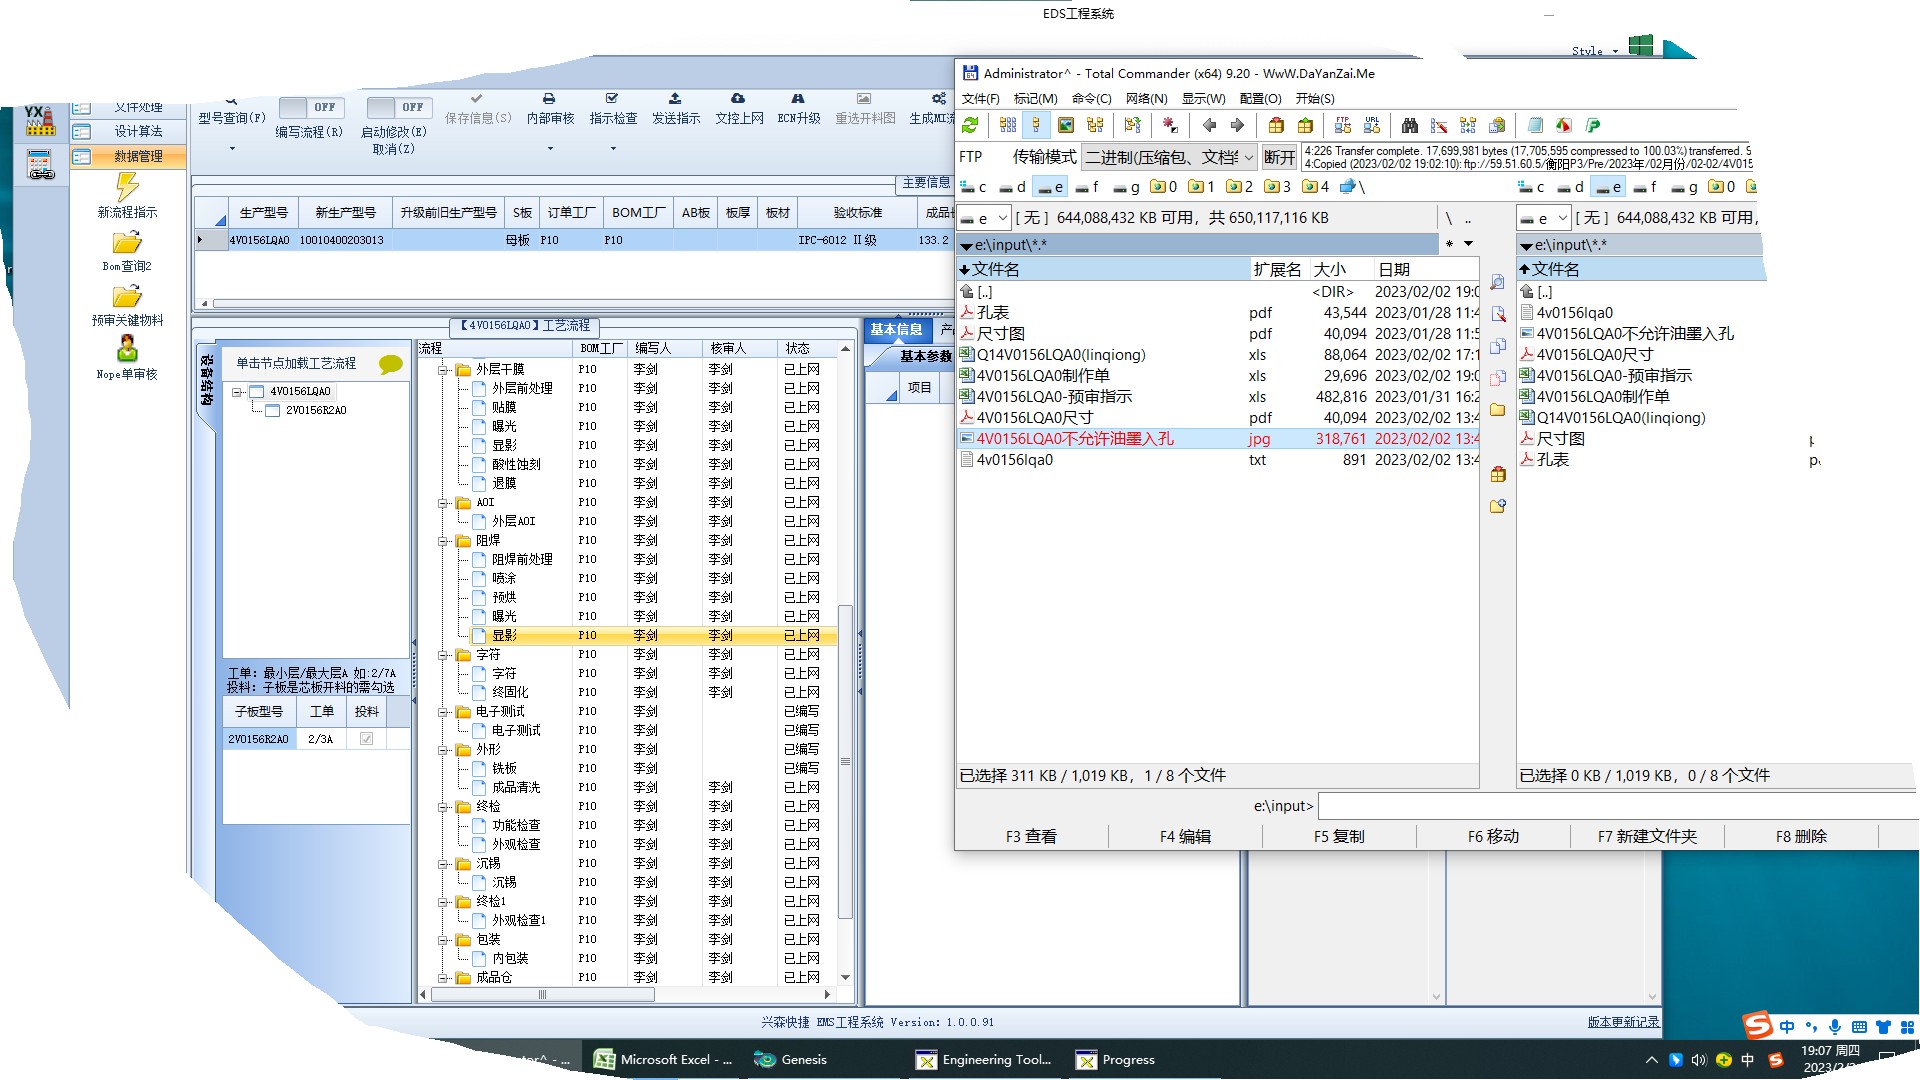Open the Nope单审核 sidebar icon

(x=127, y=348)
